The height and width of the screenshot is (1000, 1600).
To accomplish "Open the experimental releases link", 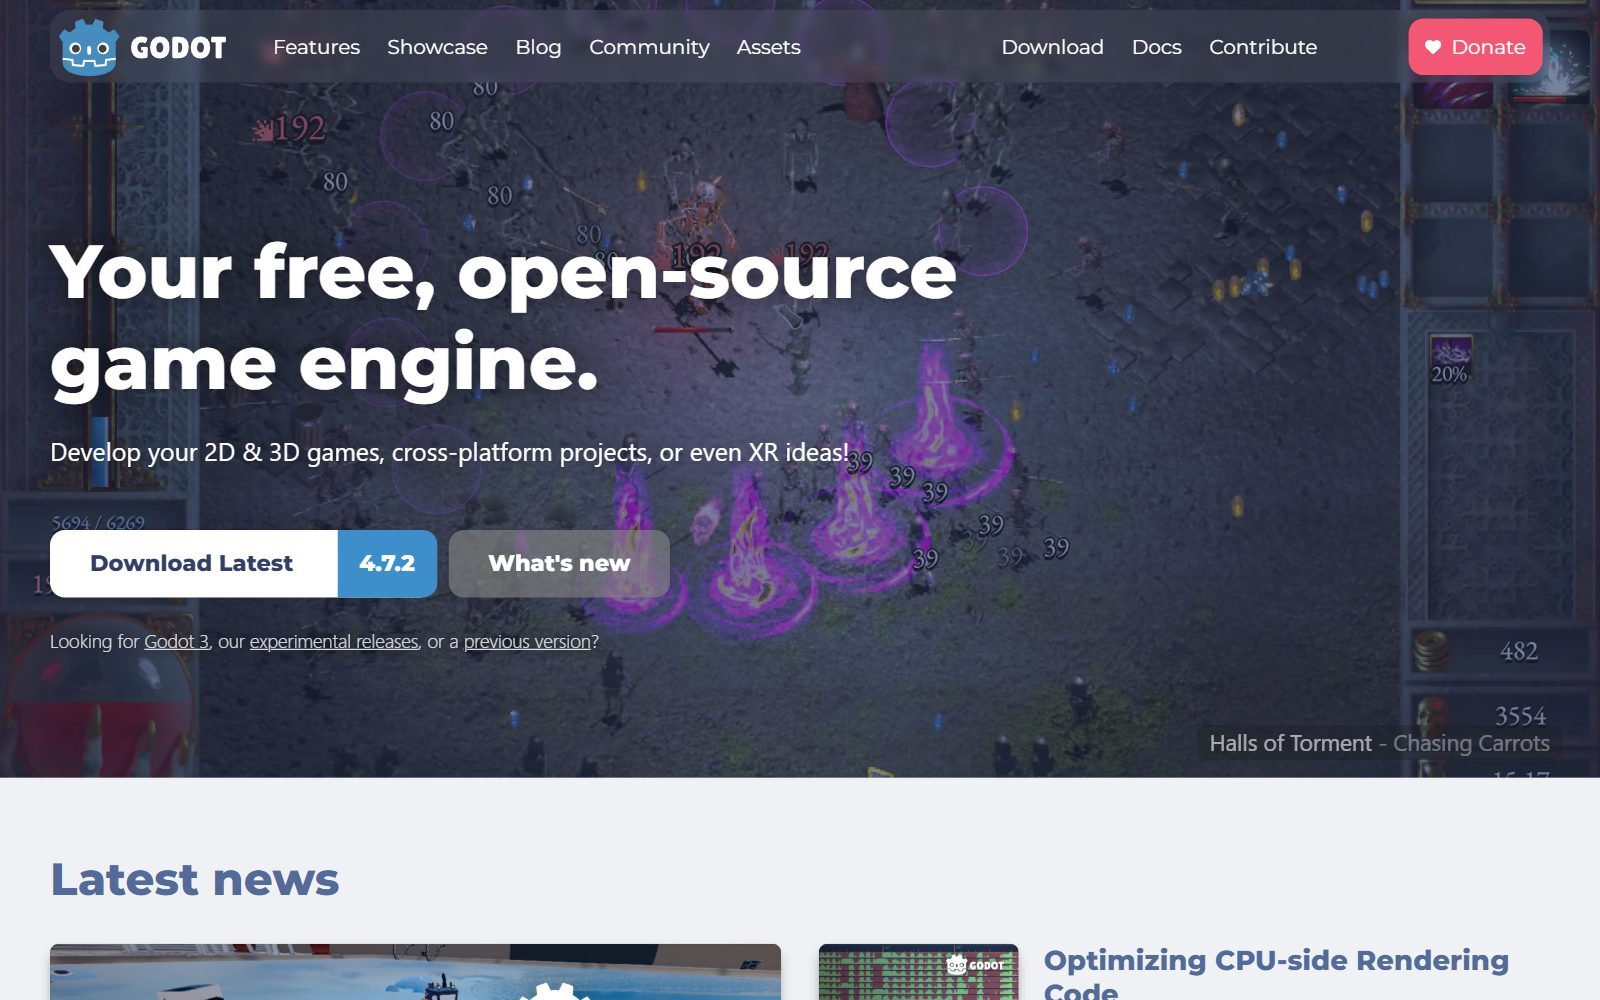I will coord(334,642).
